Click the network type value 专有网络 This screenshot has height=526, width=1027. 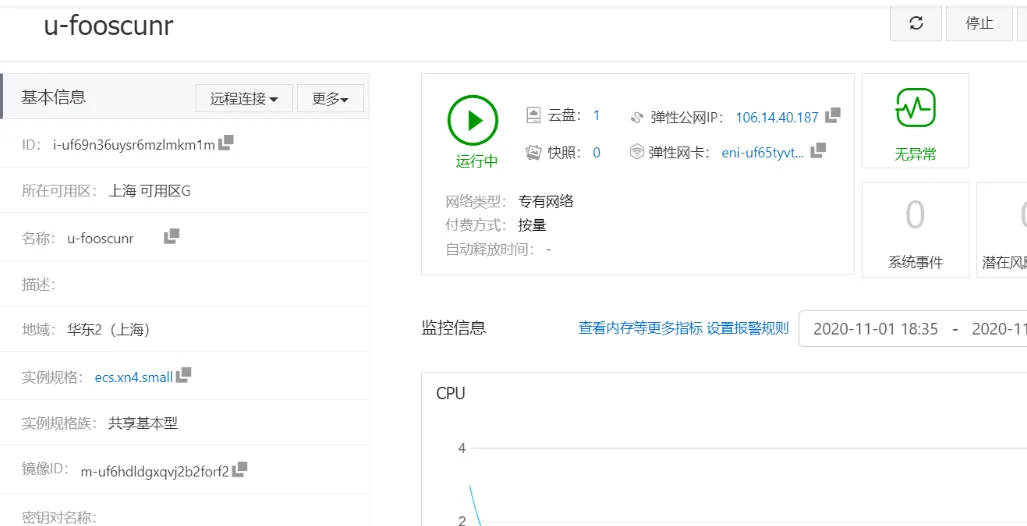click(546, 201)
